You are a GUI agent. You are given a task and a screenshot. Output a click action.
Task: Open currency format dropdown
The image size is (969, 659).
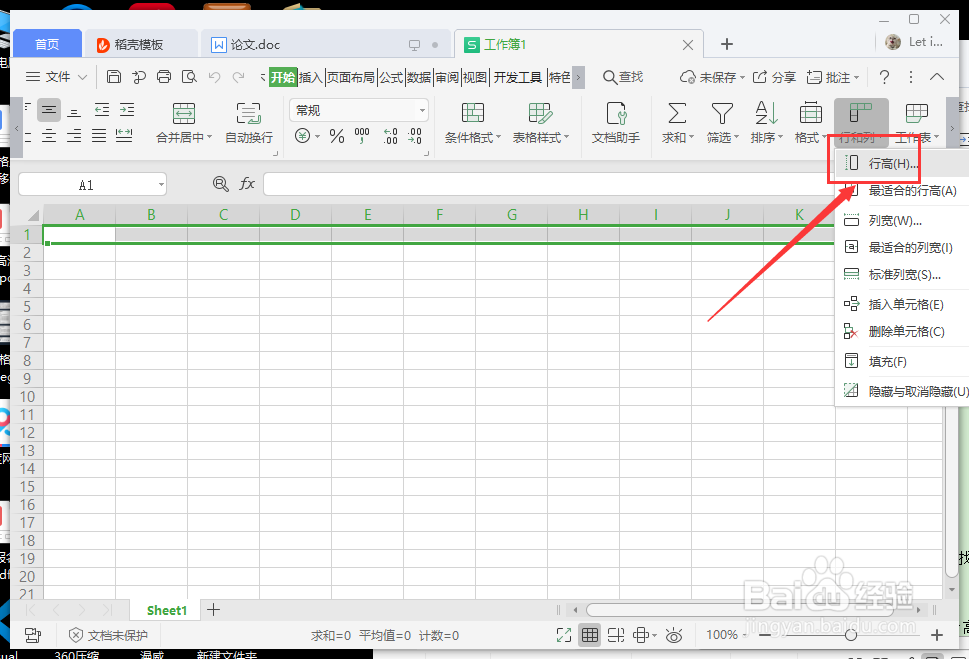(x=318, y=136)
